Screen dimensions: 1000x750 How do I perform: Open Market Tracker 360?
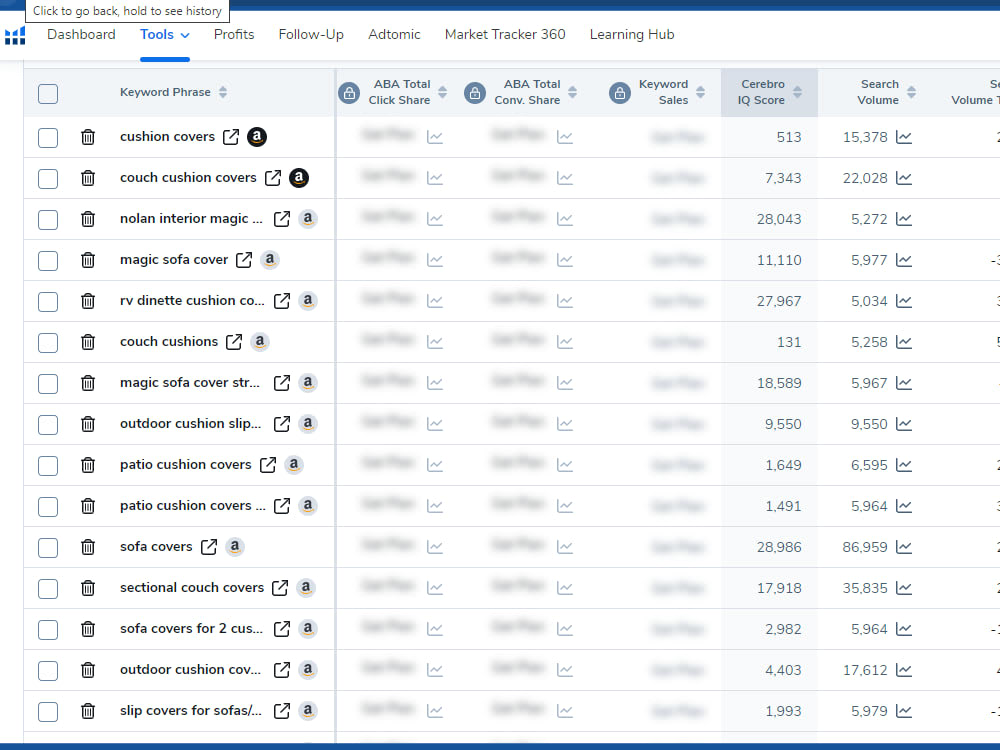pyautogui.click(x=505, y=34)
